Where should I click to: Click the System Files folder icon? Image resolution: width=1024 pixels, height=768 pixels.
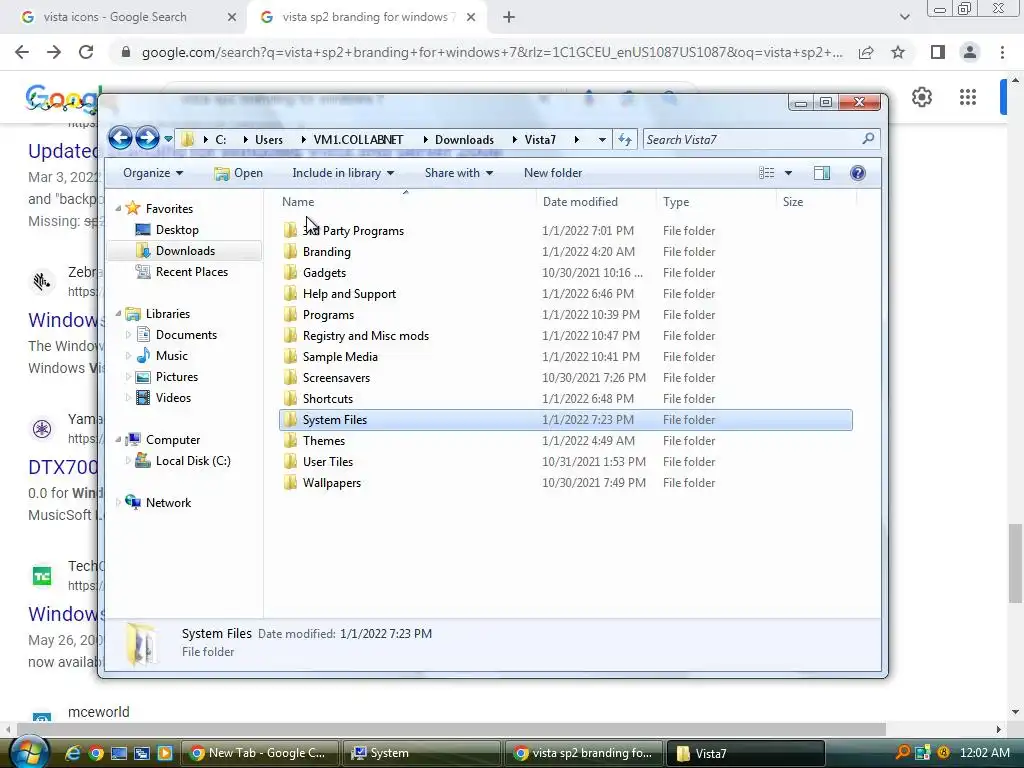[290, 419]
